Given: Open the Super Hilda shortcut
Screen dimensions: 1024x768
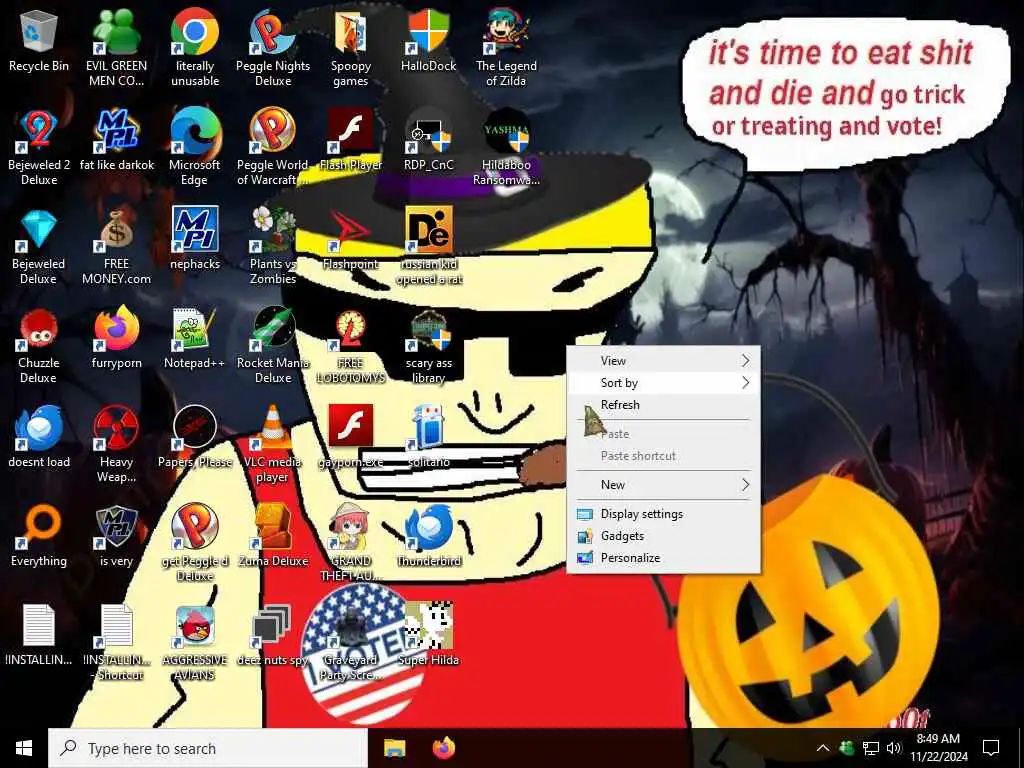Looking at the screenshot, I should coord(428,636).
